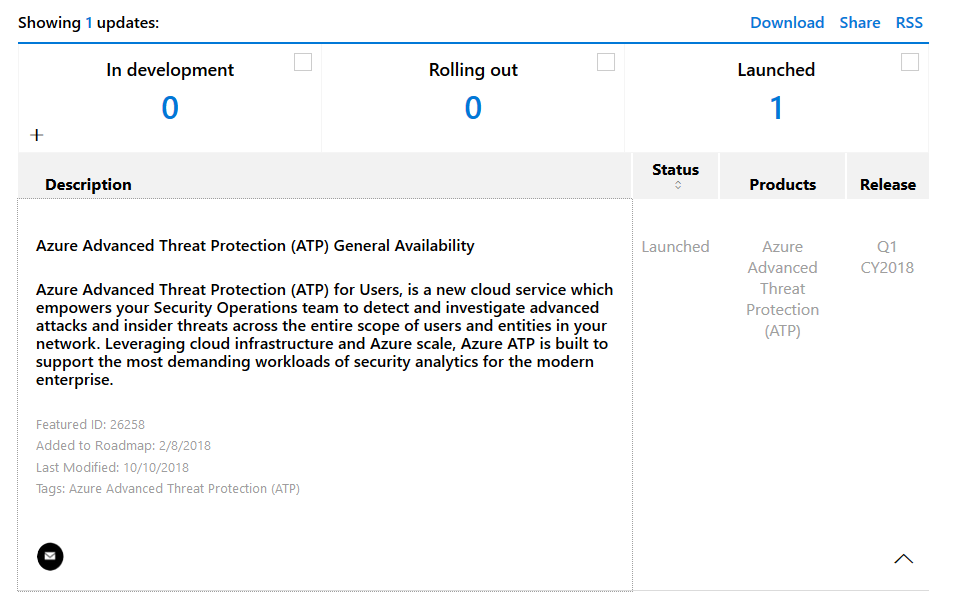Click the email share icon
This screenshot has height=599, width=972.
(x=50, y=556)
